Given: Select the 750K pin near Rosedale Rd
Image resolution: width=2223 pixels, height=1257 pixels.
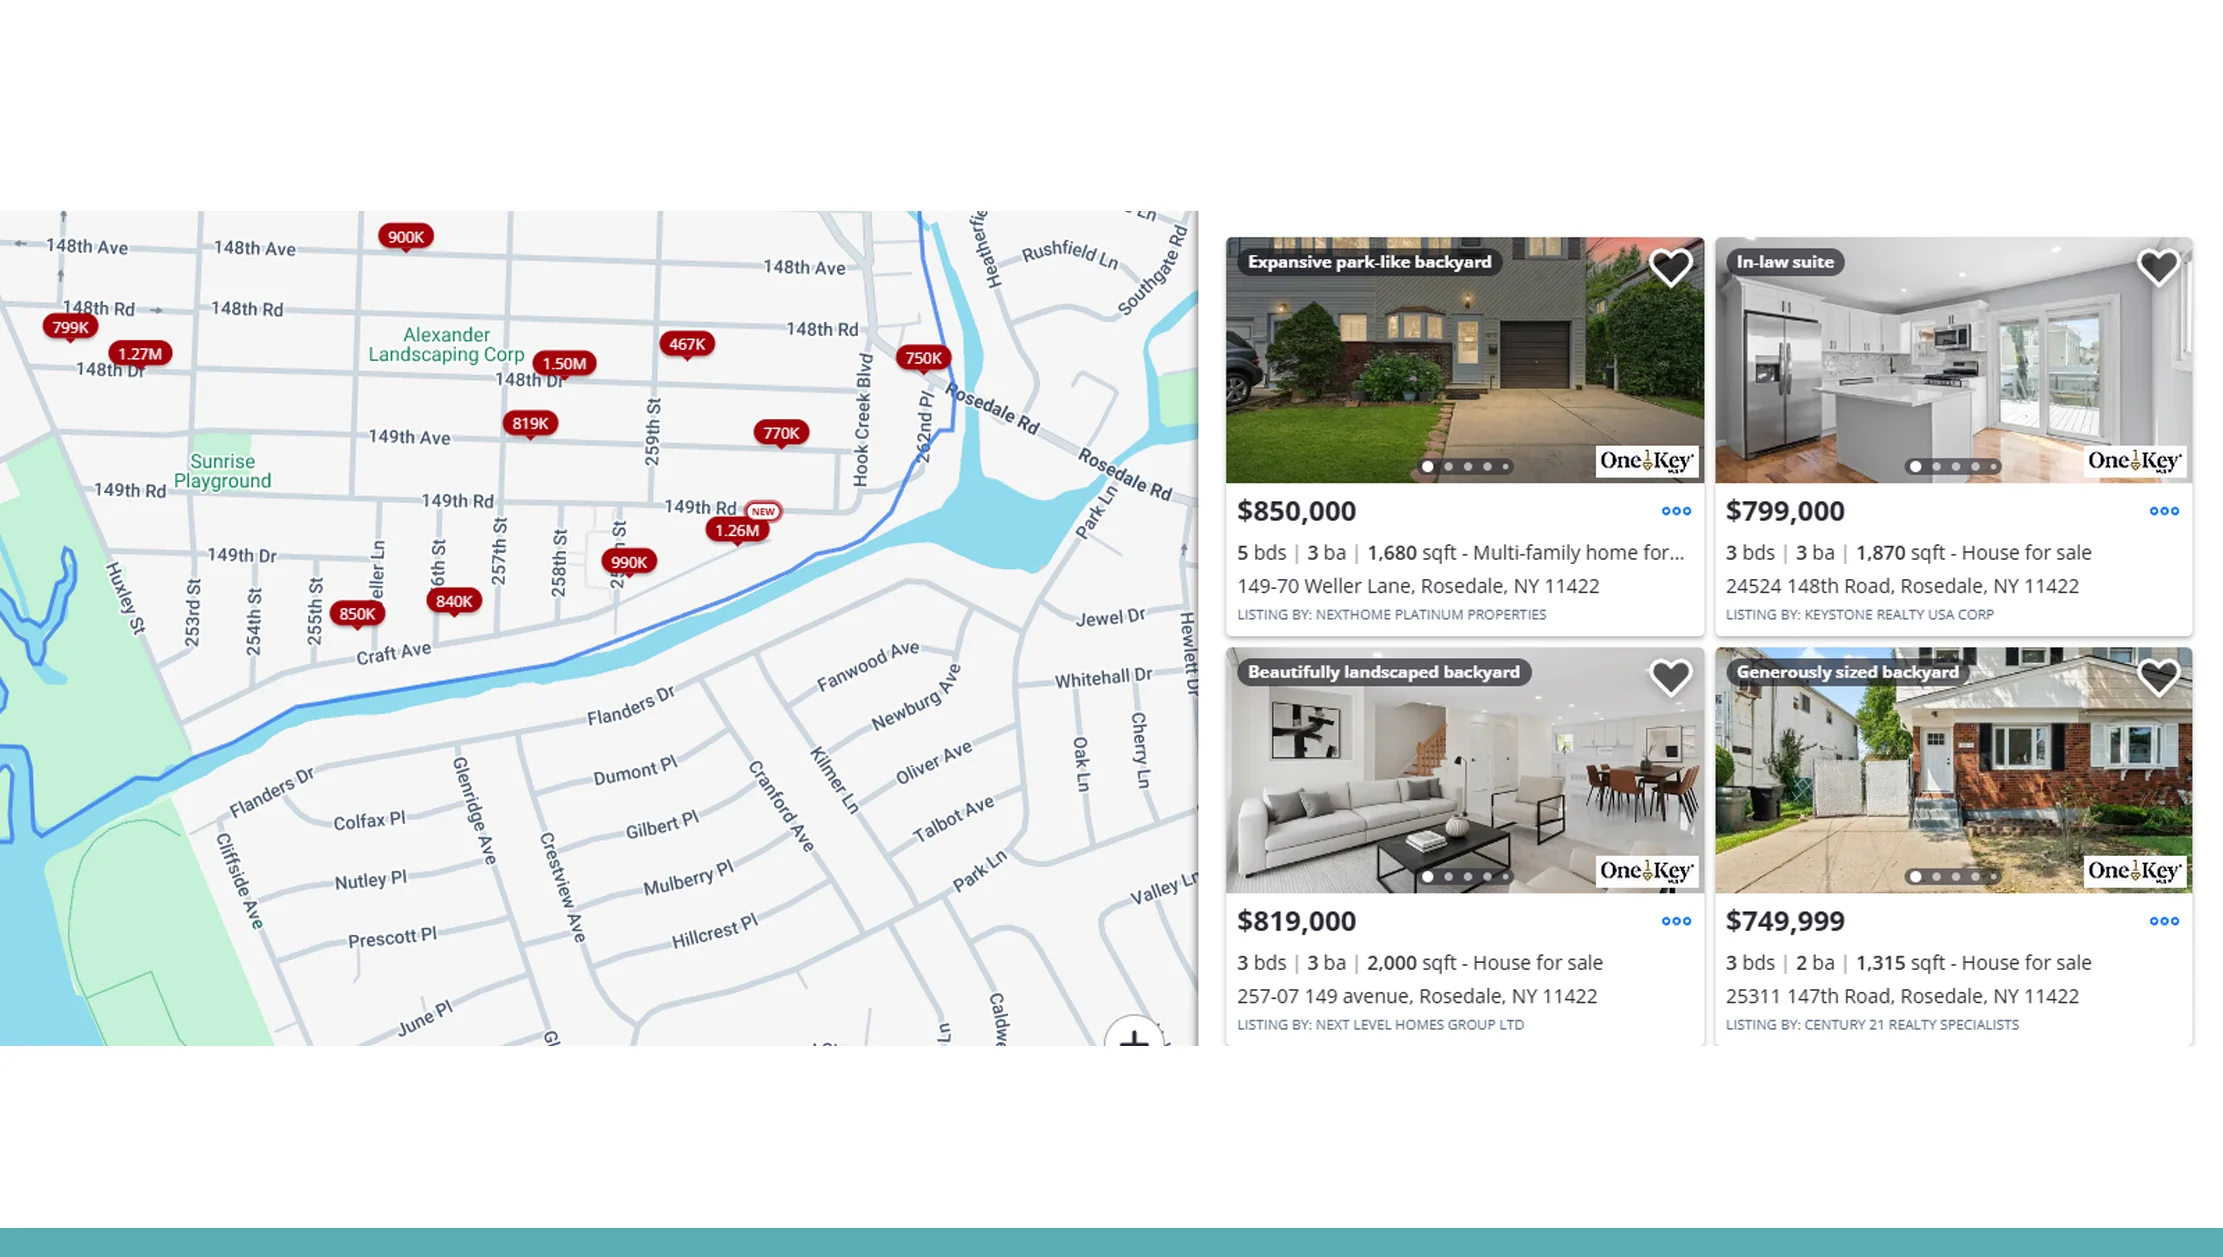Looking at the screenshot, I should click(x=922, y=357).
